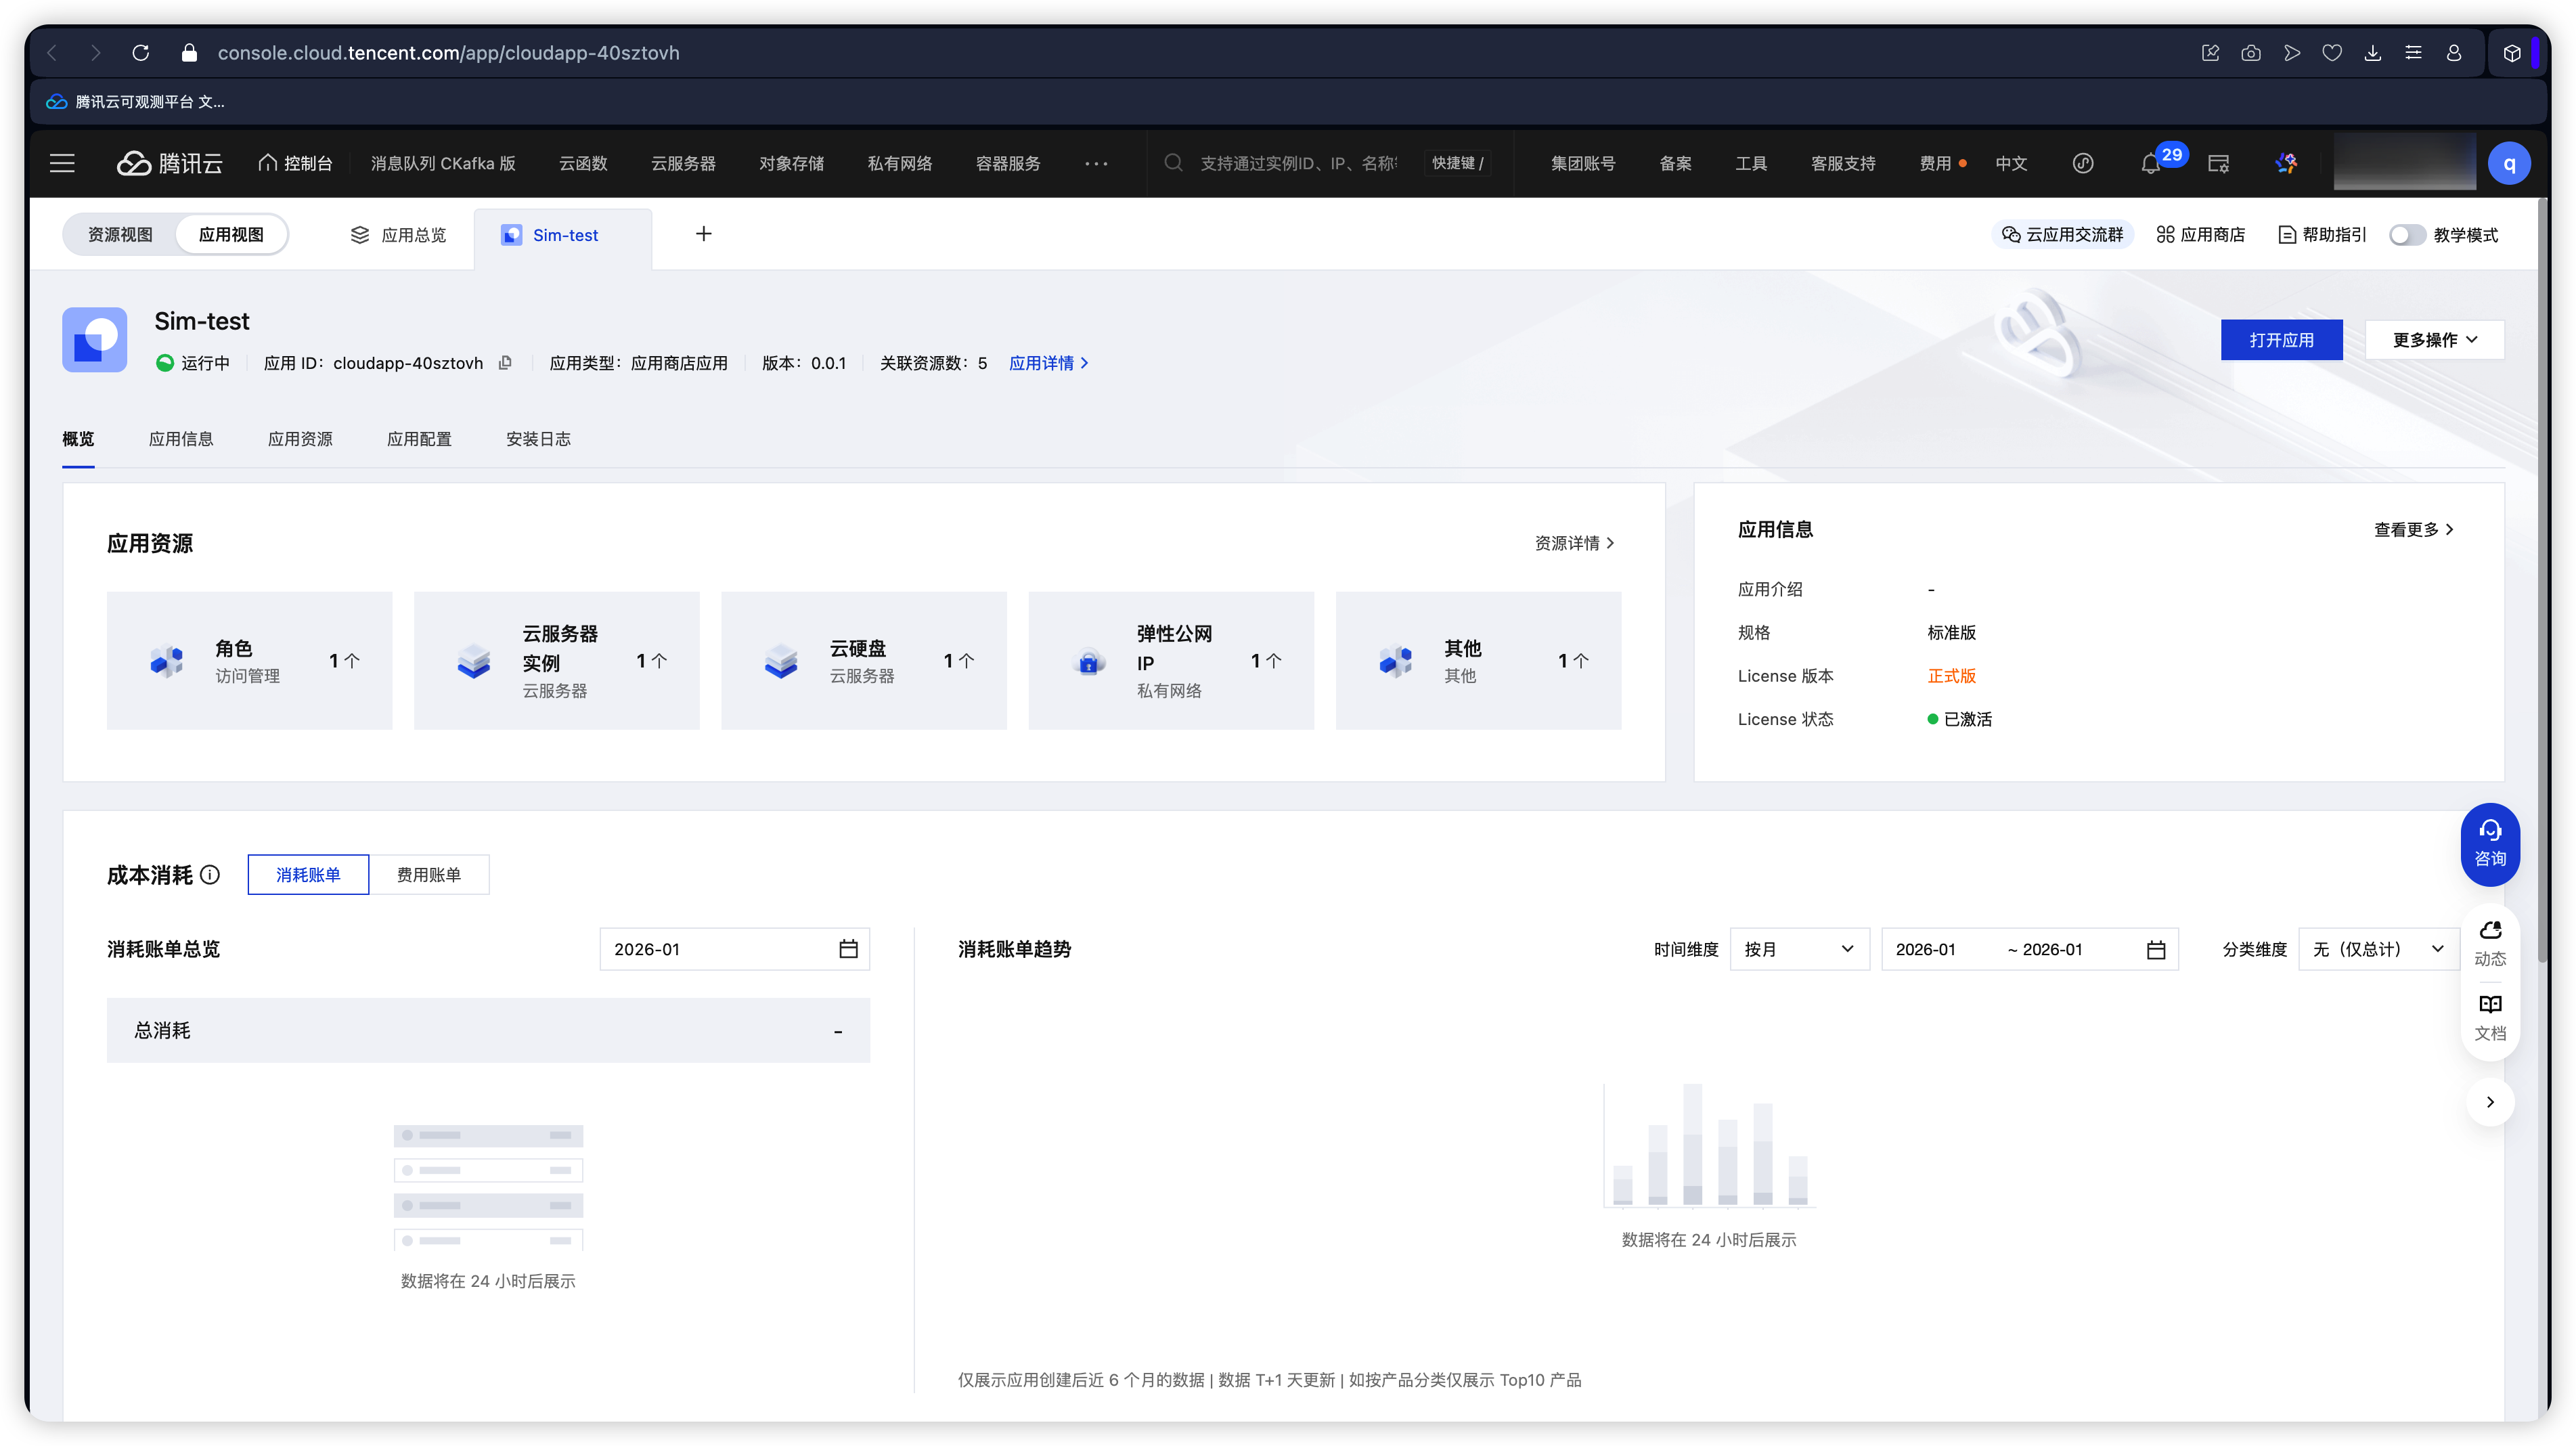Open the 安装日志 tab
Viewport: 2576px width, 1446px height.
(x=538, y=439)
